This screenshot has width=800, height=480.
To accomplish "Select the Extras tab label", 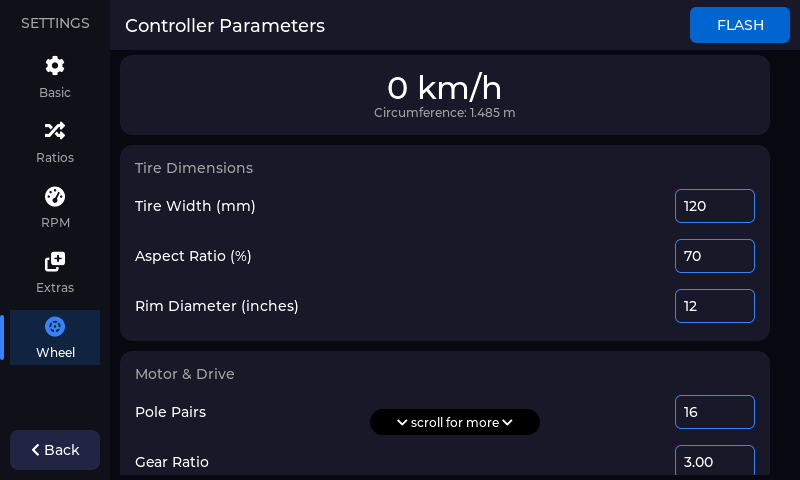I will [x=55, y=288].
